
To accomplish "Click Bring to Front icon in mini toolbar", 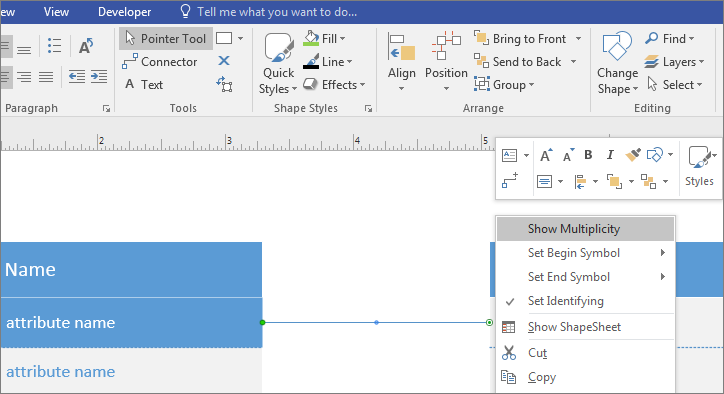I will (614, 182).
